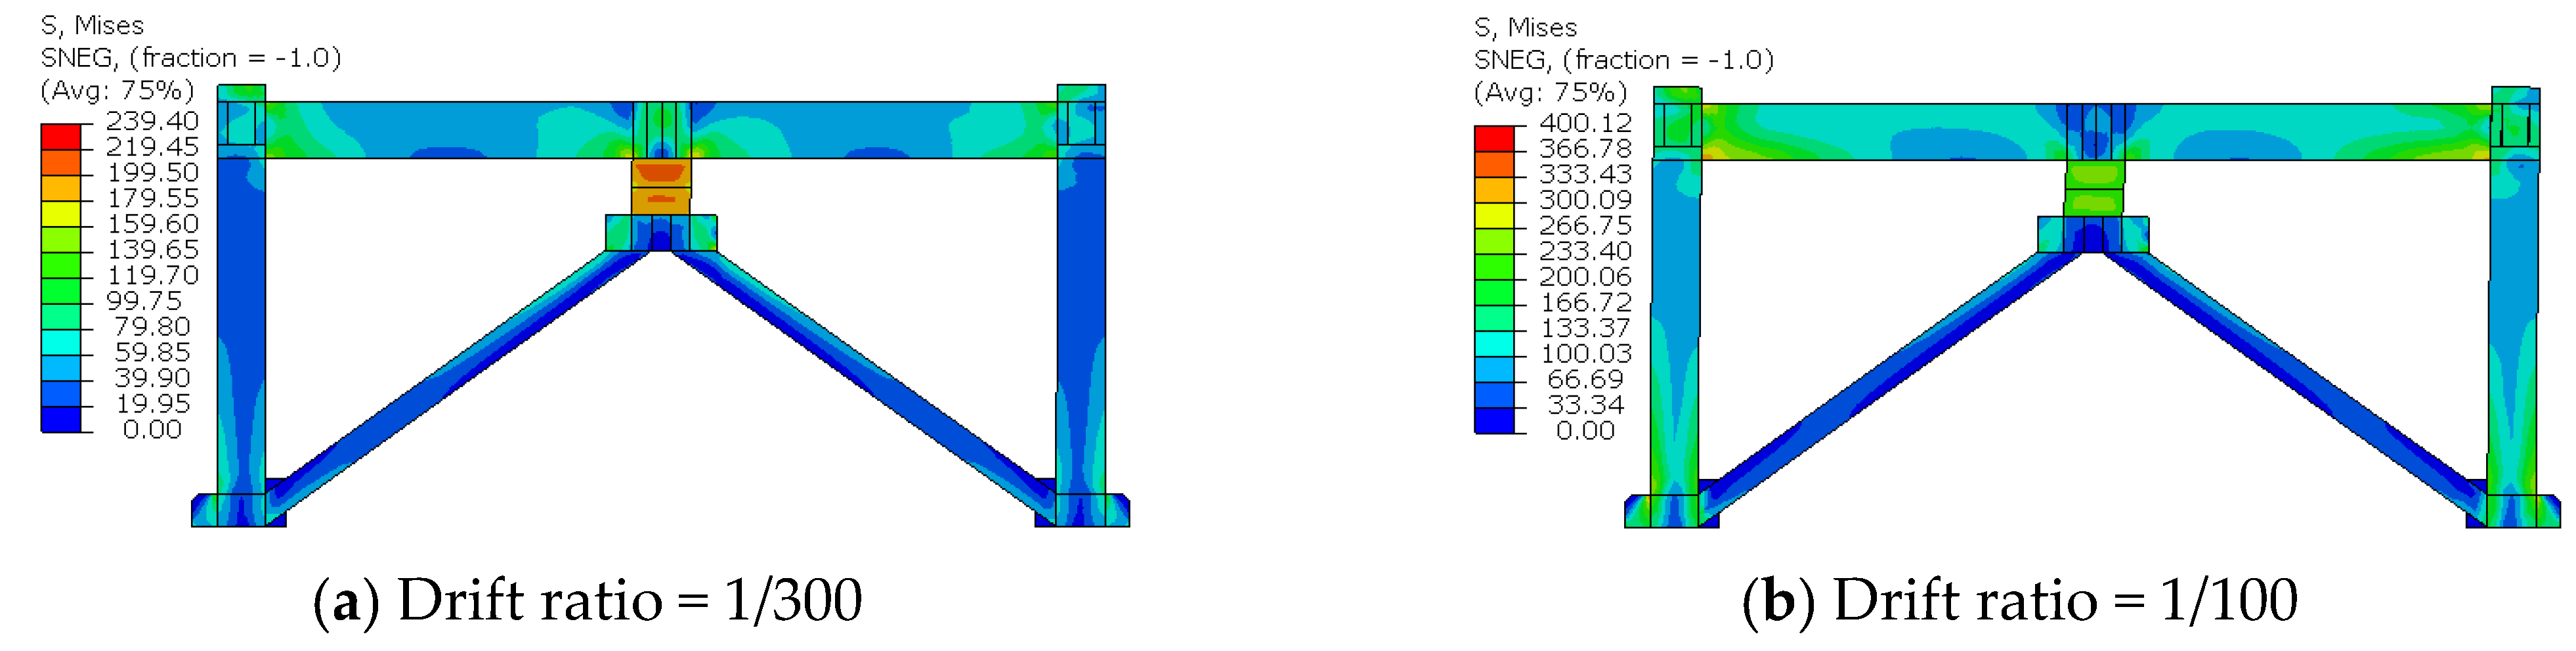
Task: Select the legend value '100.03'
Action: pyautogui.click(x=1586, y=354)
